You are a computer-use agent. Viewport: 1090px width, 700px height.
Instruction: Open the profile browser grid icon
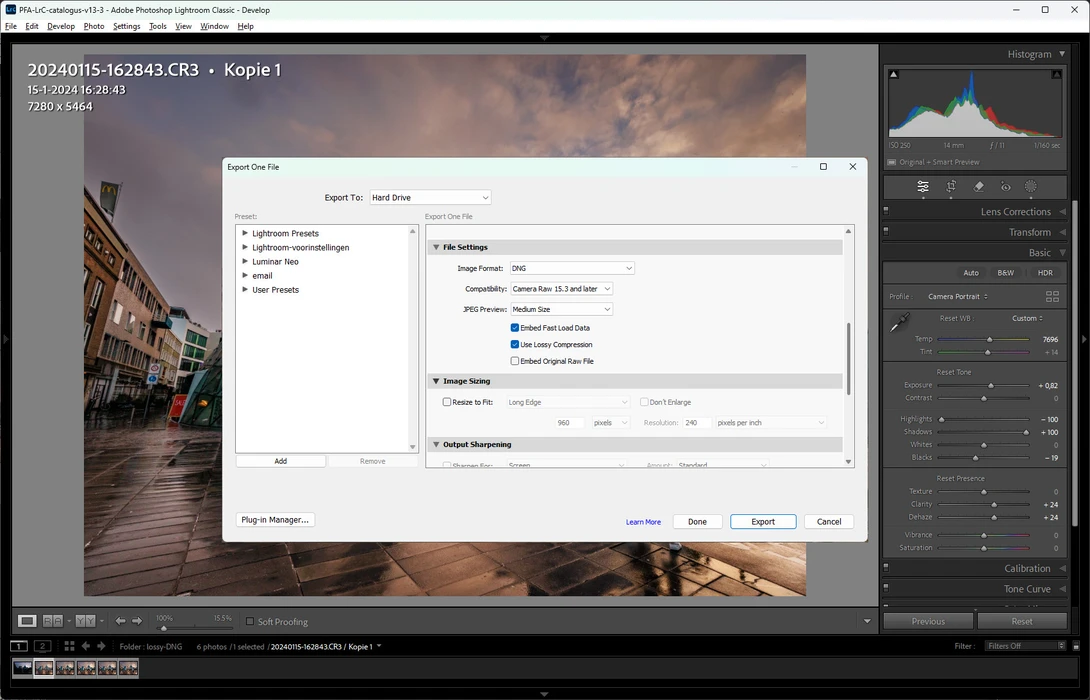pyautogui.click(x=1052, y=296)
